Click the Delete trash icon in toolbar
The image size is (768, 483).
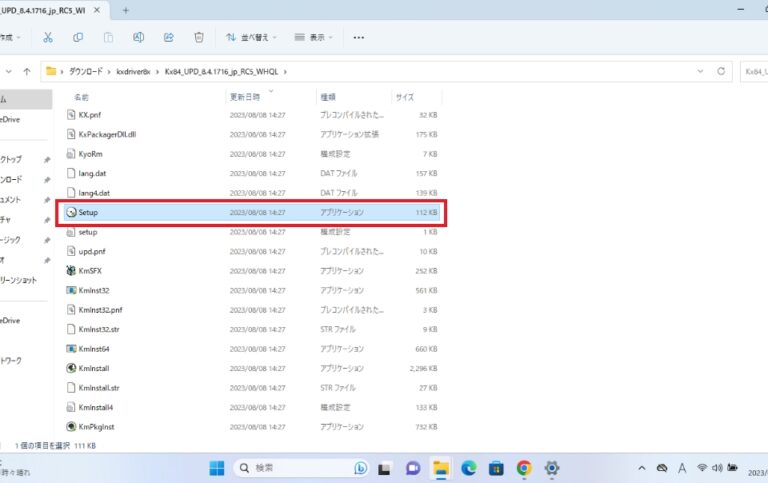tap(198, 37)
